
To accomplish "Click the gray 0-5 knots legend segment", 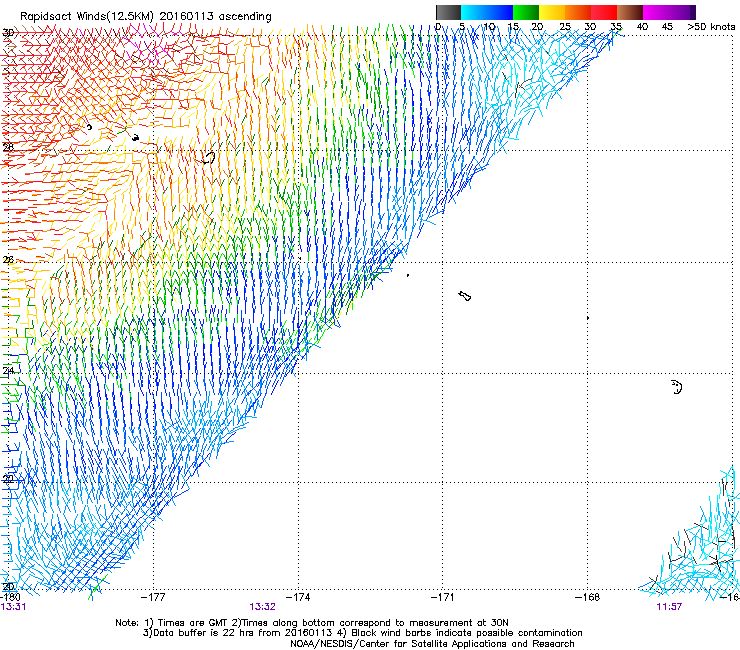I will [x=448, y=12].
